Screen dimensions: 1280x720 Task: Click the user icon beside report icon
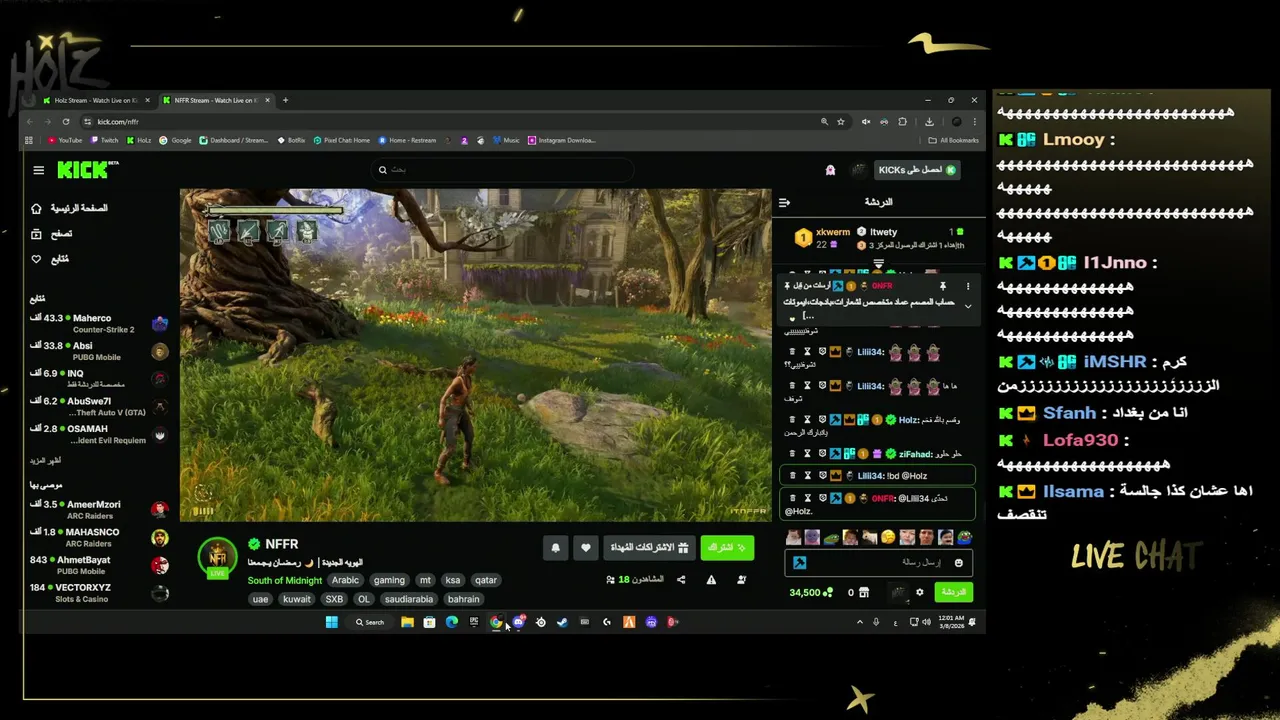(741, 580)
